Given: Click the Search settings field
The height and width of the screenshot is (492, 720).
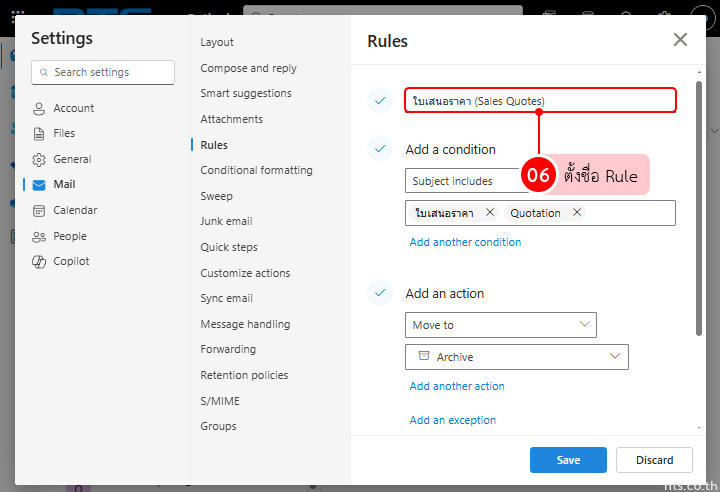Looking at the screenshot, I should 103,72.
